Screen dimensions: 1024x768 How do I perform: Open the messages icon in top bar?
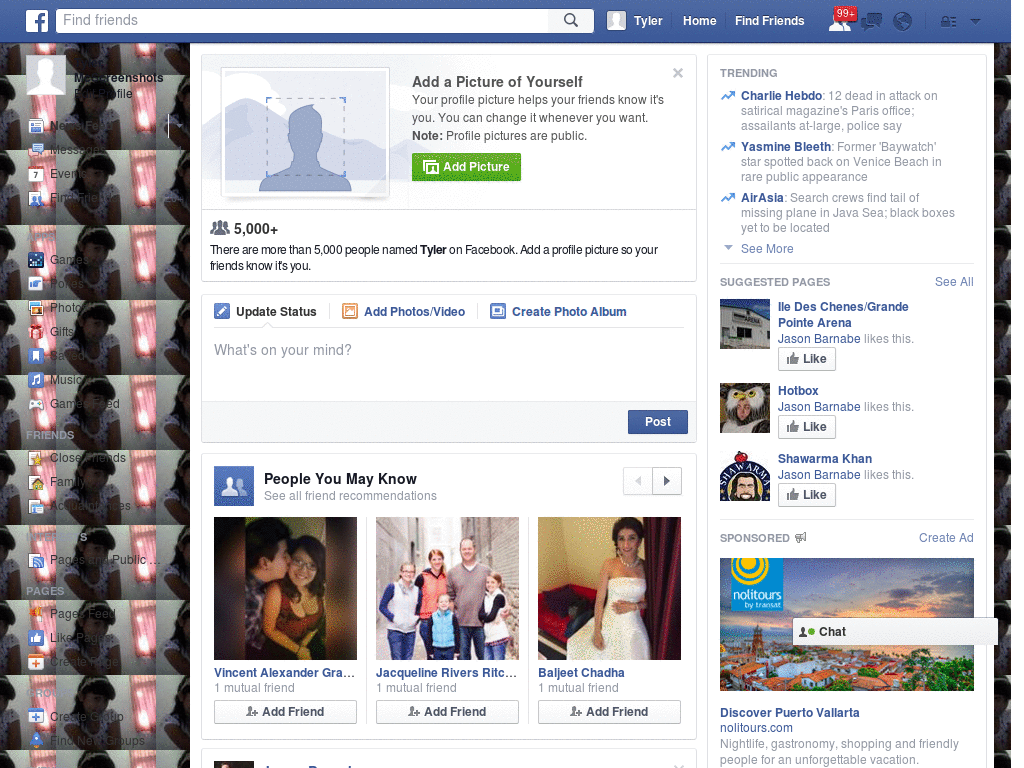point(871,22)
